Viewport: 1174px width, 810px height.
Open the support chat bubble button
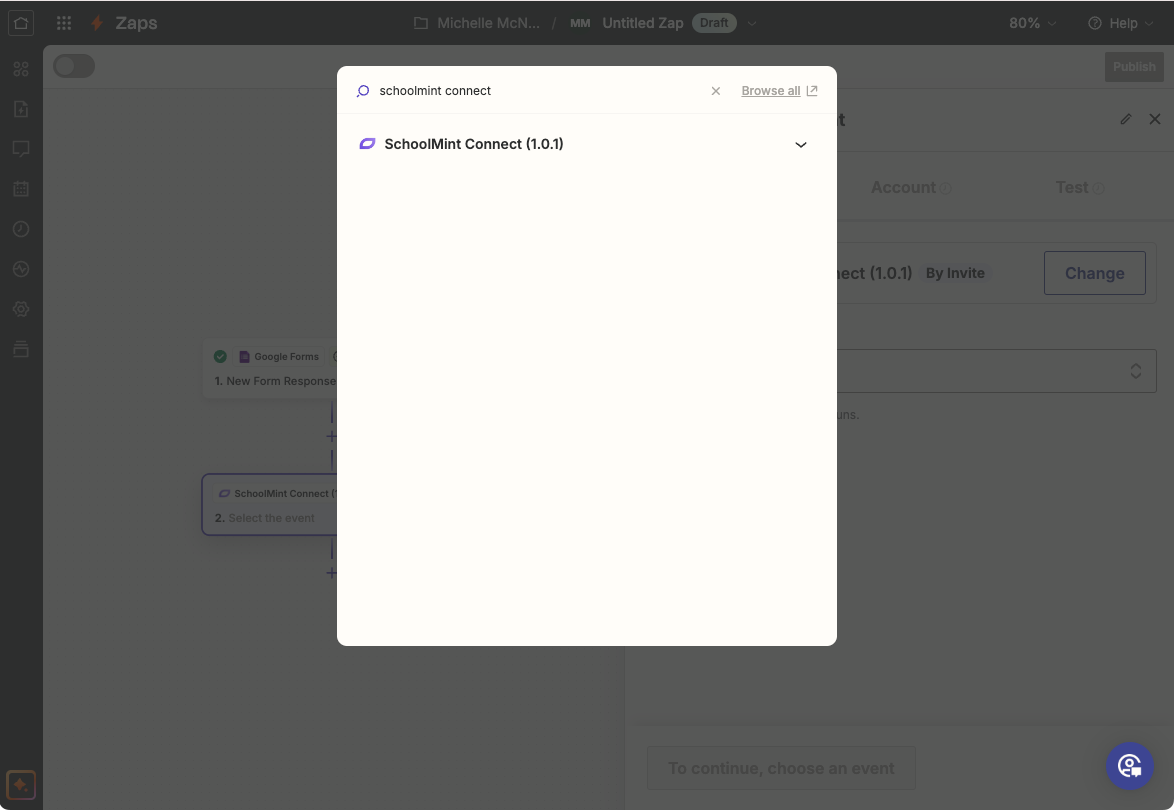pos(1129,765)
